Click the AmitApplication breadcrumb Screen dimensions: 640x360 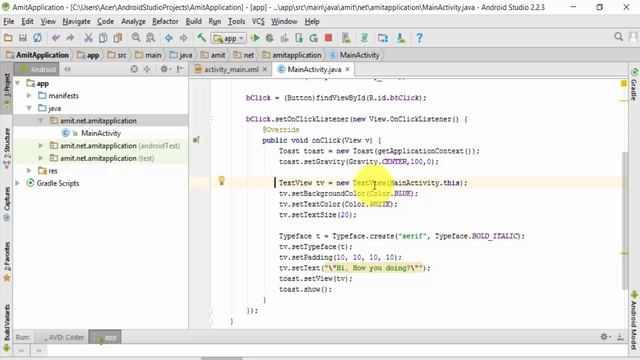coord(38,55)
